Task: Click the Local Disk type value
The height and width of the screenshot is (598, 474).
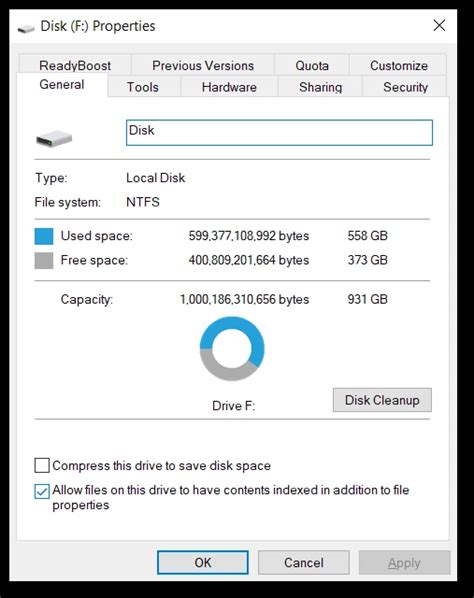Action: coord(156,178)
